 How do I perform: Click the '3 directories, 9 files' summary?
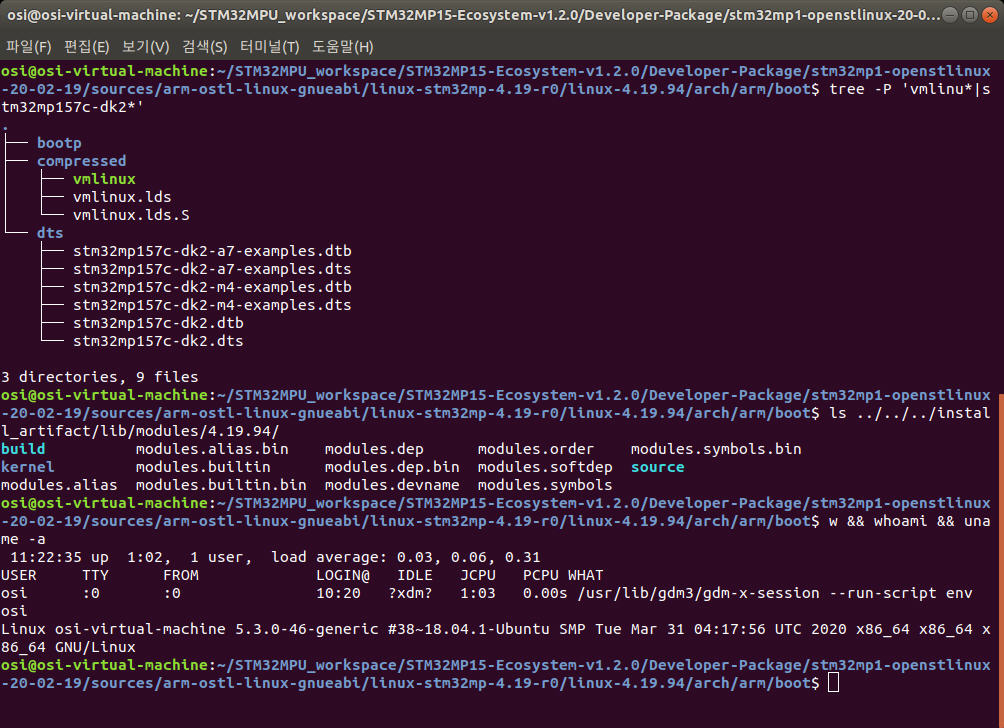(x=99, y=376)
